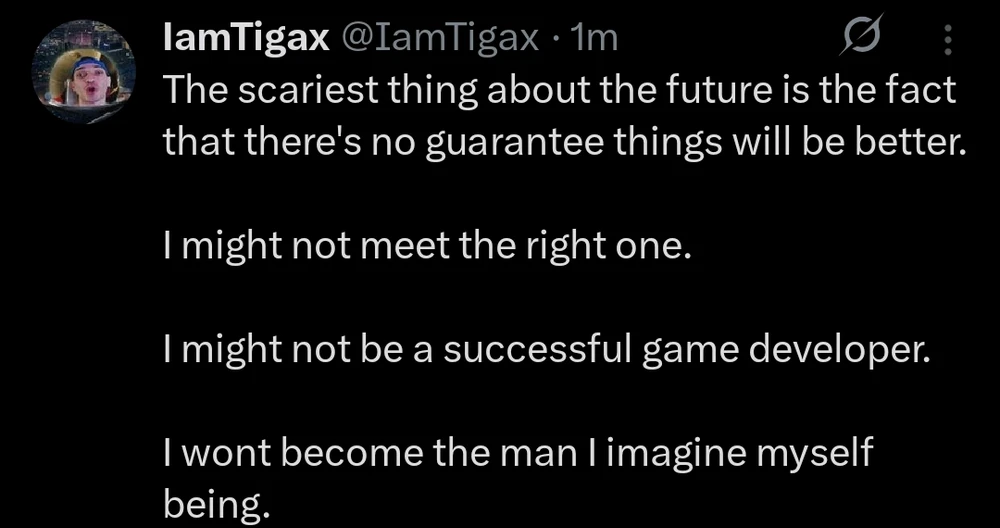The height and width of the screenshot is (528, 1000).
Task: Click the 'successful game developer' sentence
Action: click(547, 350)
